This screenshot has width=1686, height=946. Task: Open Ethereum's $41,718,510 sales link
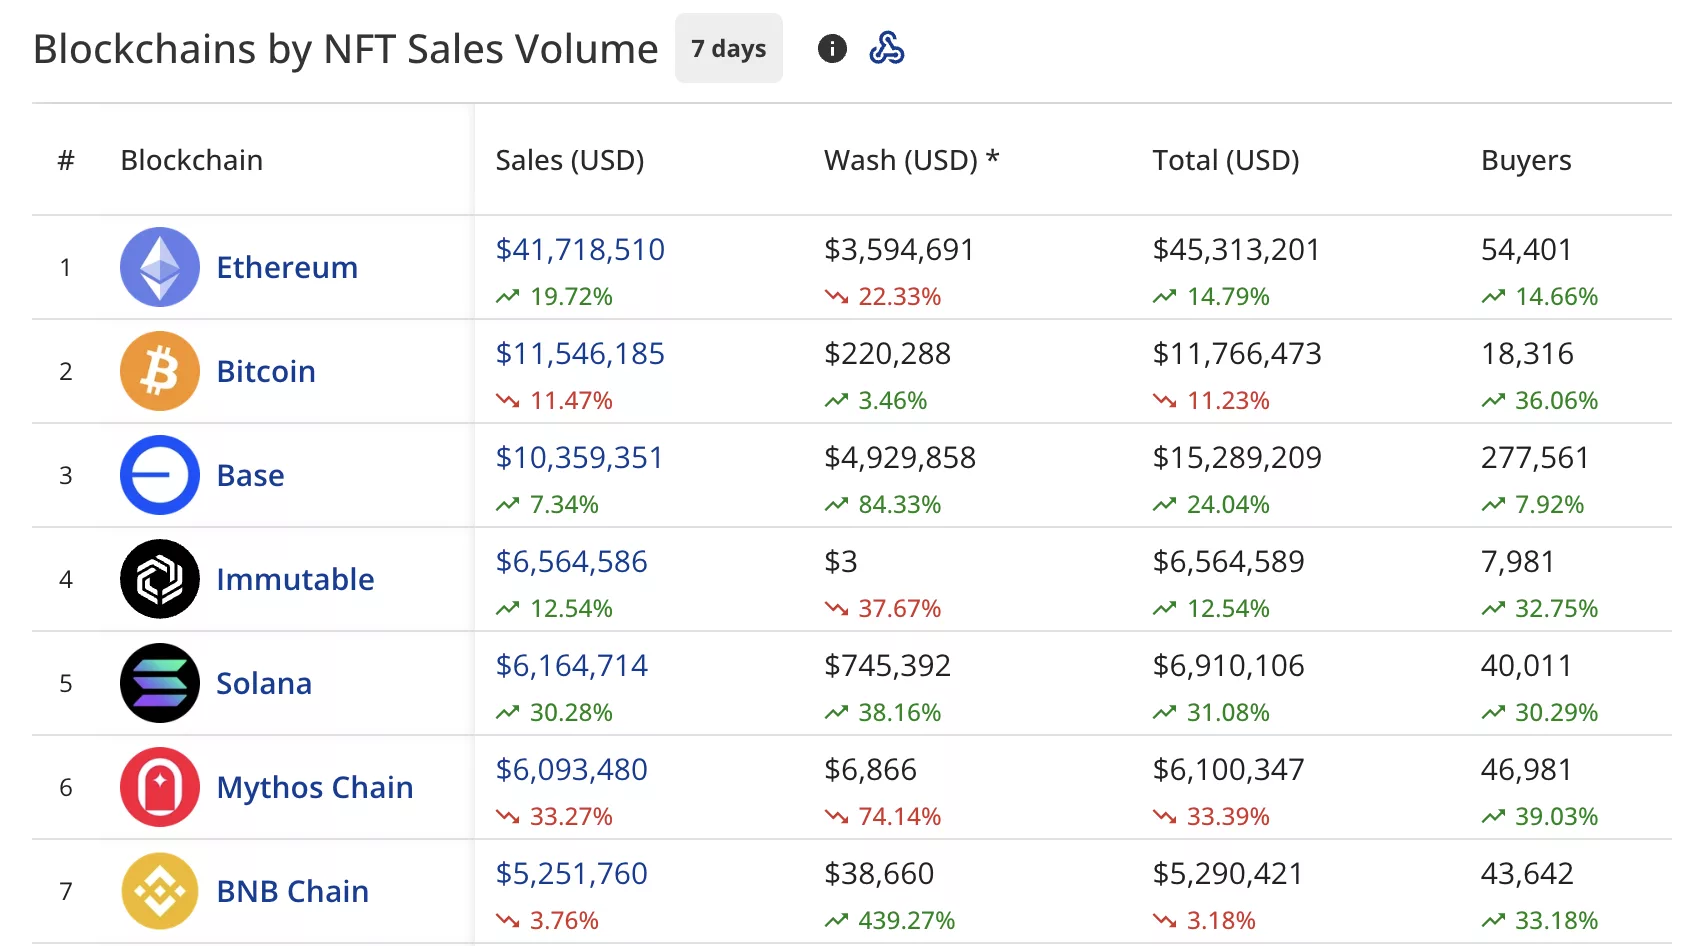click(580, 249)
